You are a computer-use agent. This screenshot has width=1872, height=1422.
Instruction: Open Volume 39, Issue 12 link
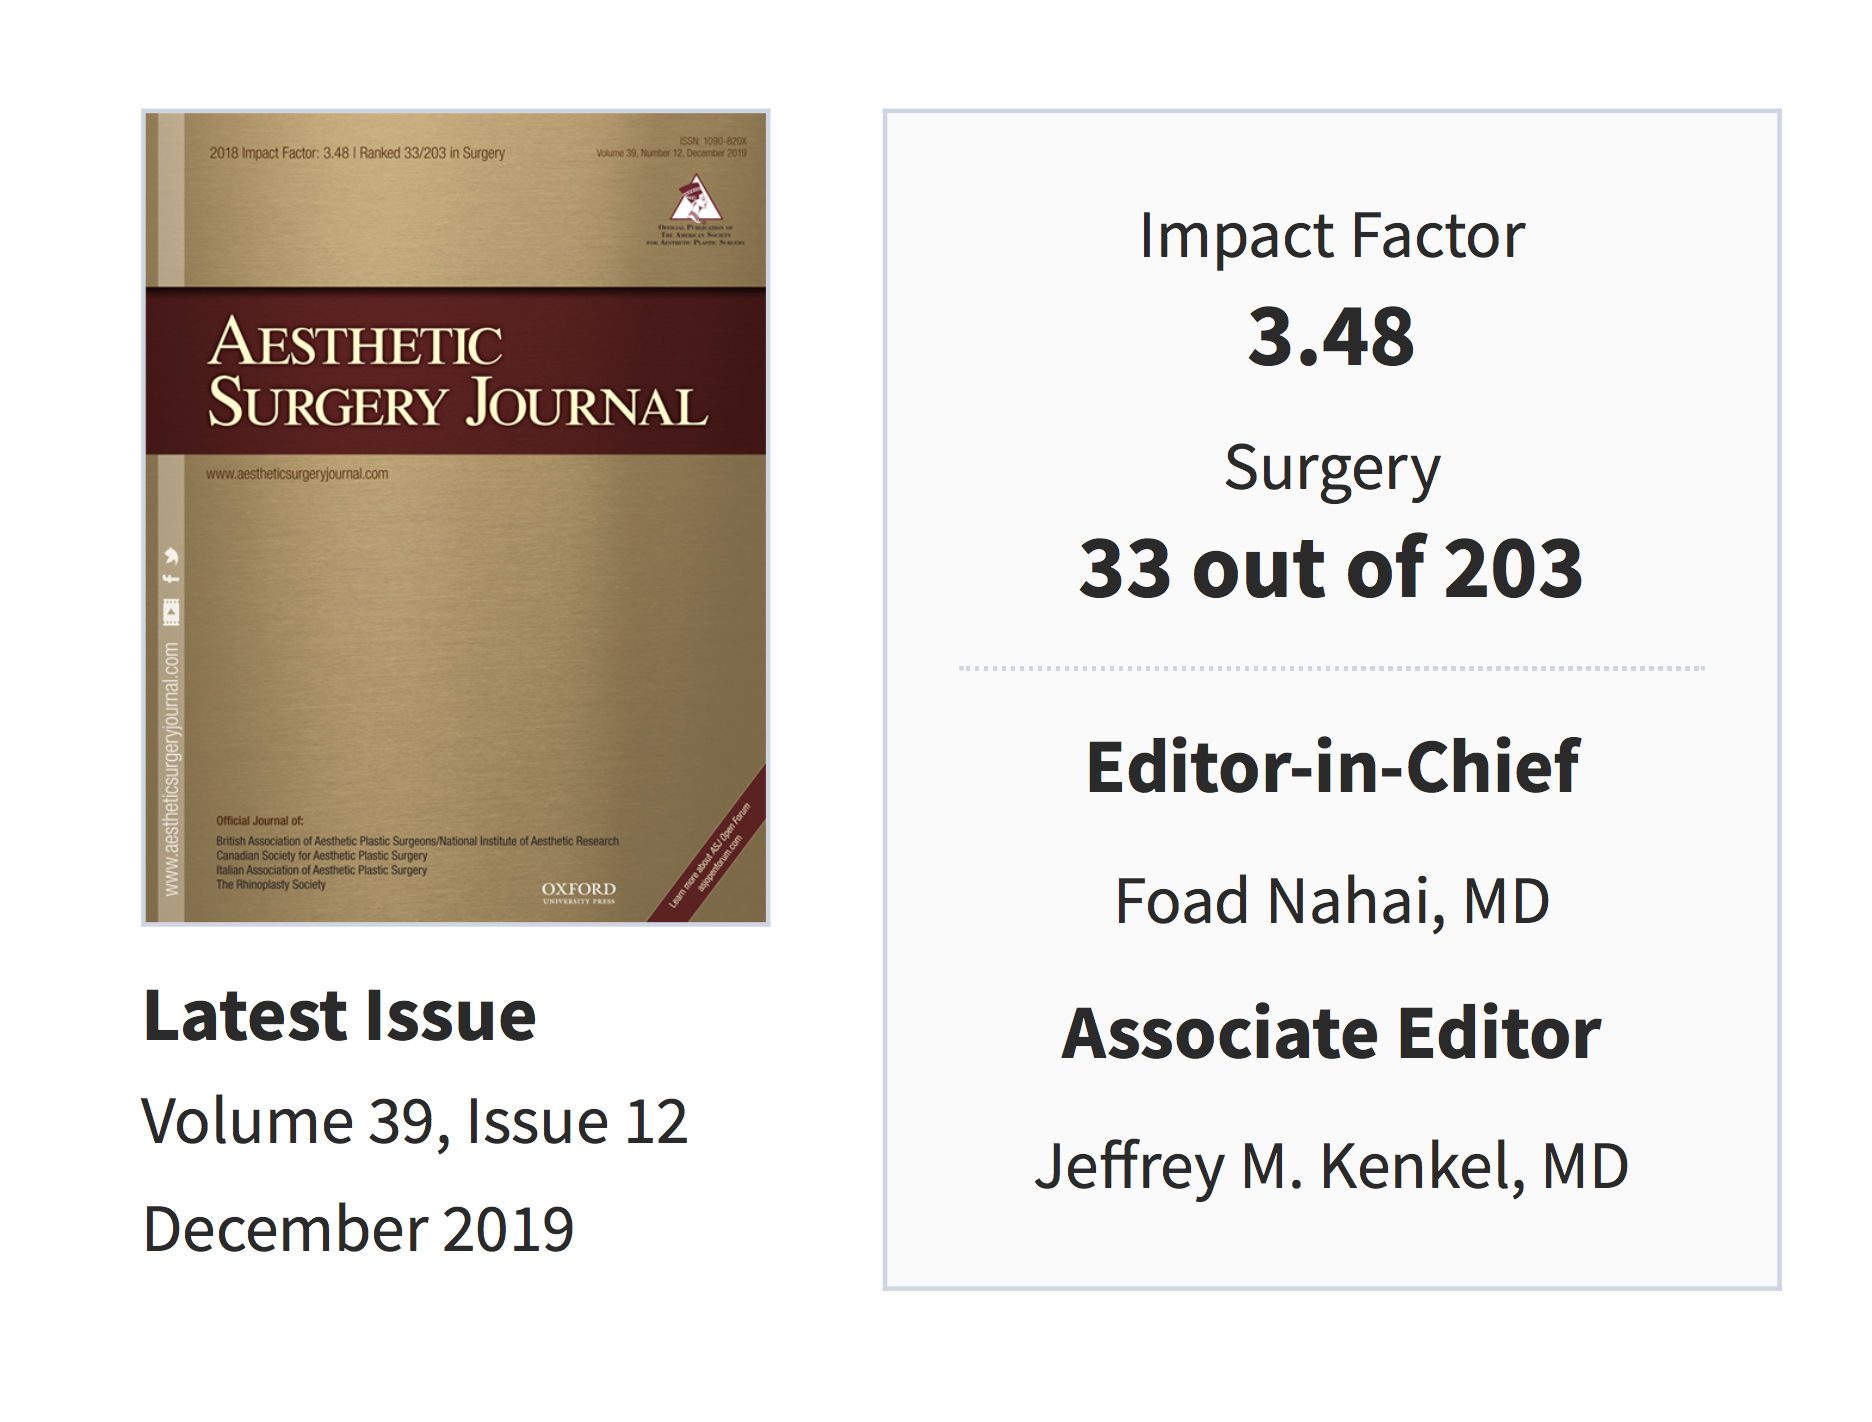coord(415,1121)
